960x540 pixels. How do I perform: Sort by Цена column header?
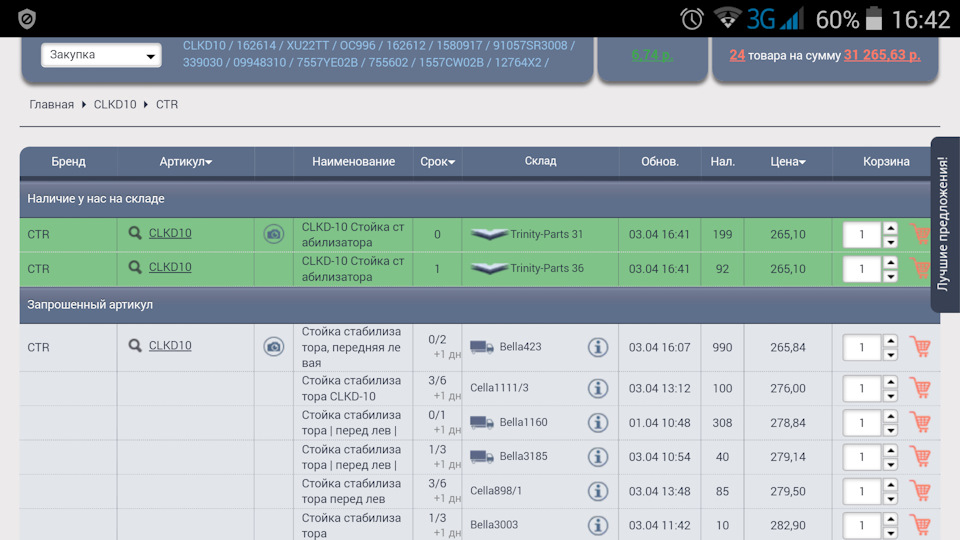point(788,161)
